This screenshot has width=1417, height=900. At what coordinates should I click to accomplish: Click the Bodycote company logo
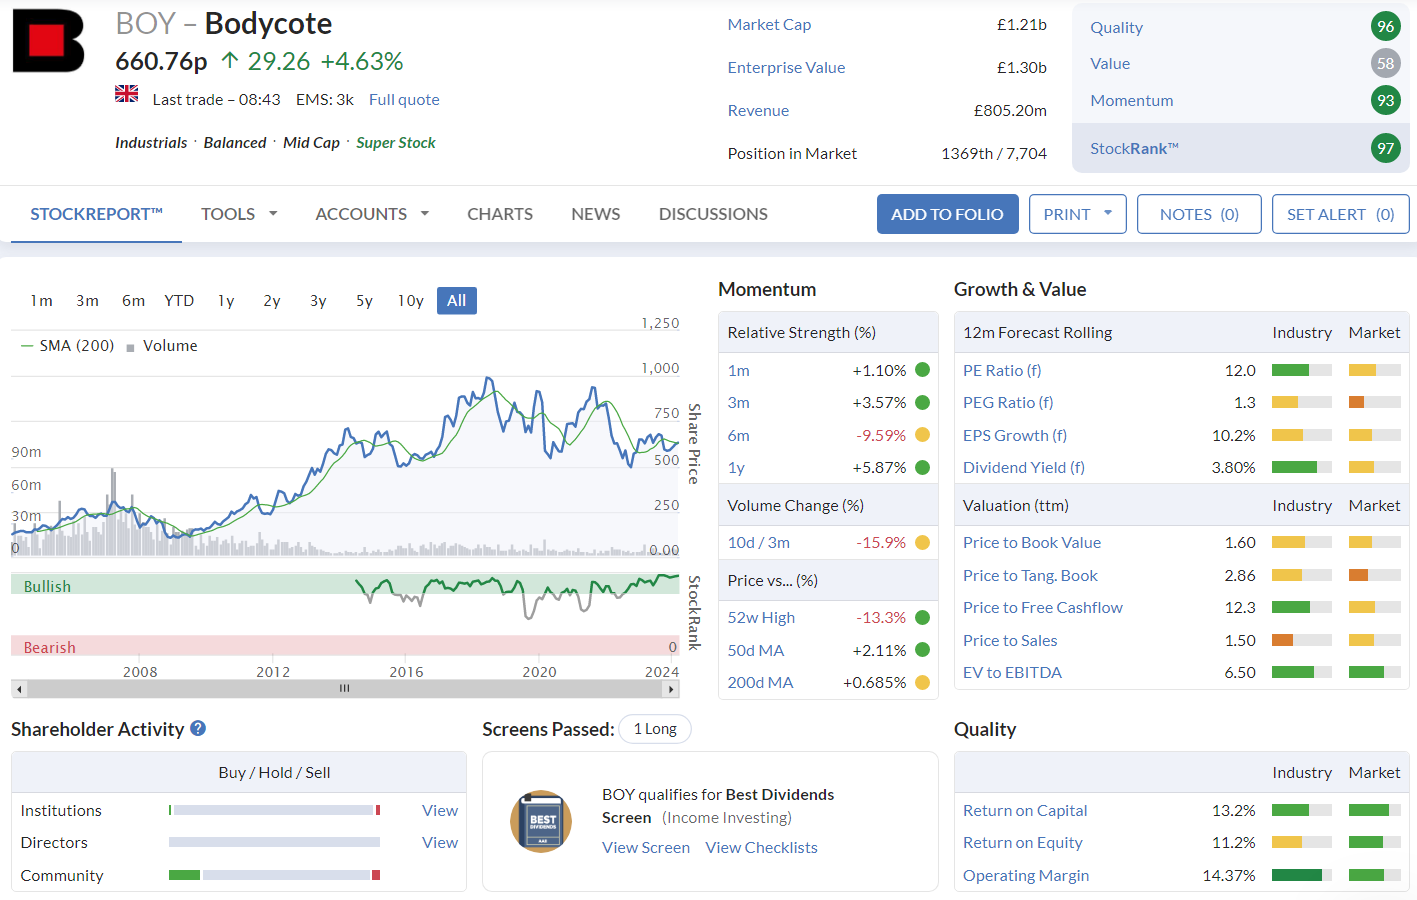coord(48,41)
